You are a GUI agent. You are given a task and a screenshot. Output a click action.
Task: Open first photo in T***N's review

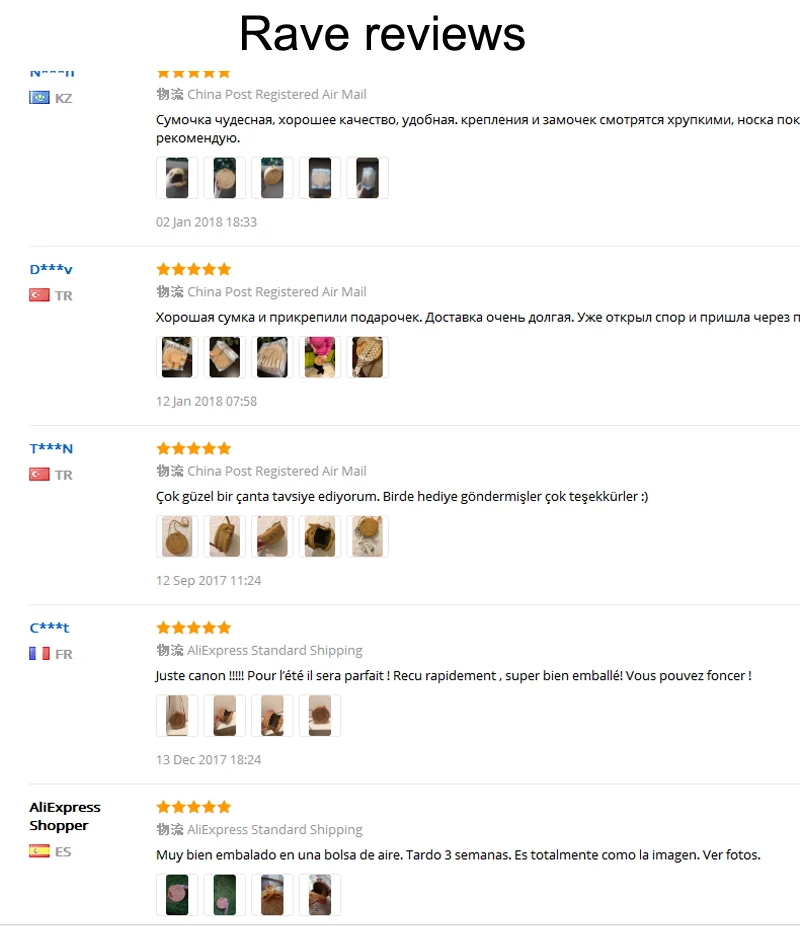177,536
